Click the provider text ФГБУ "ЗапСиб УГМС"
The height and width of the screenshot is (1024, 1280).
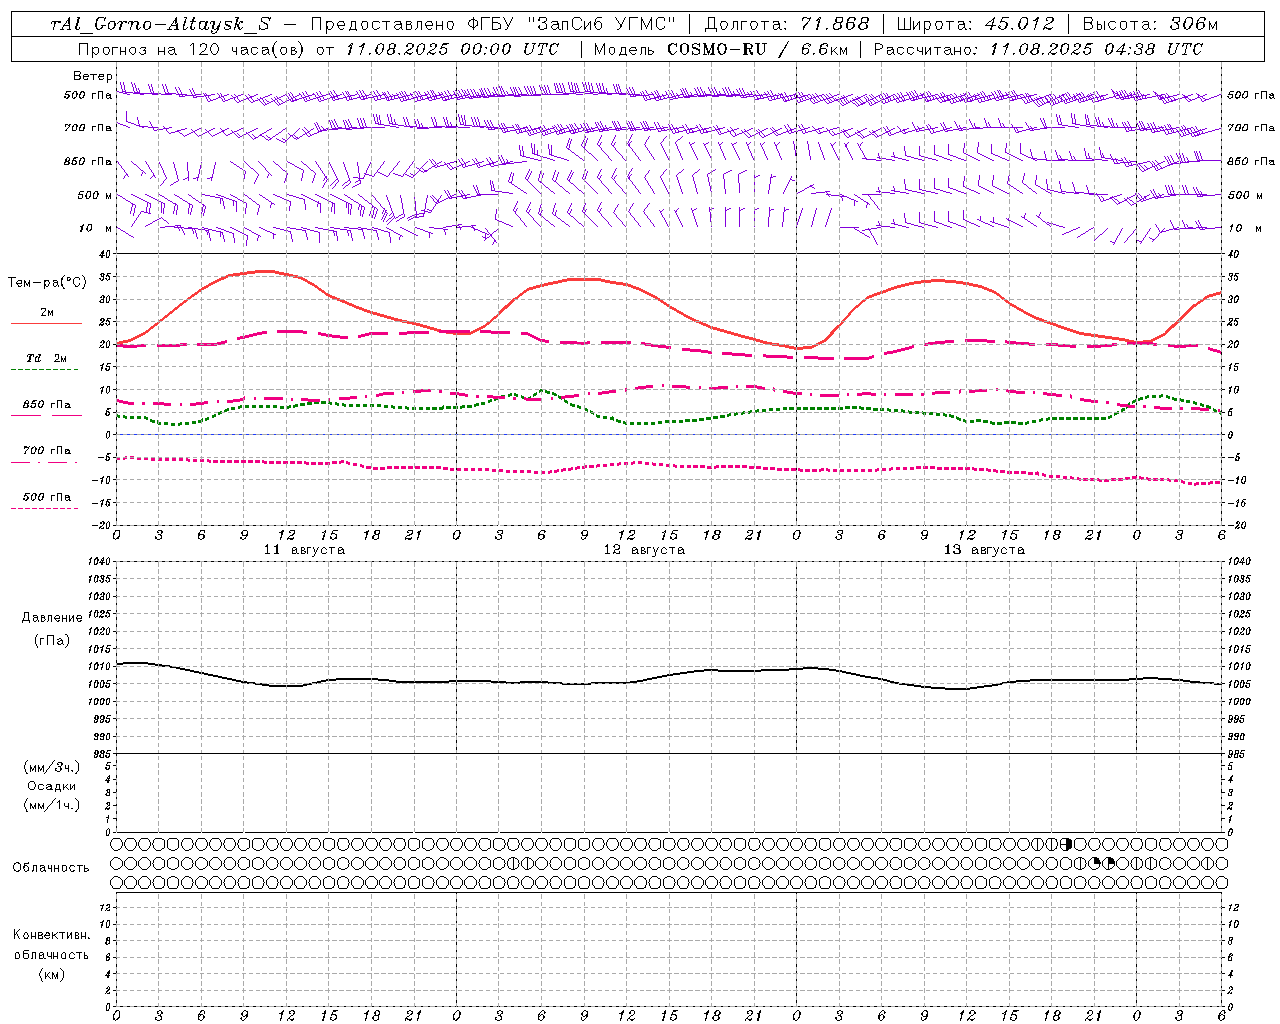(x=571, y=24)
